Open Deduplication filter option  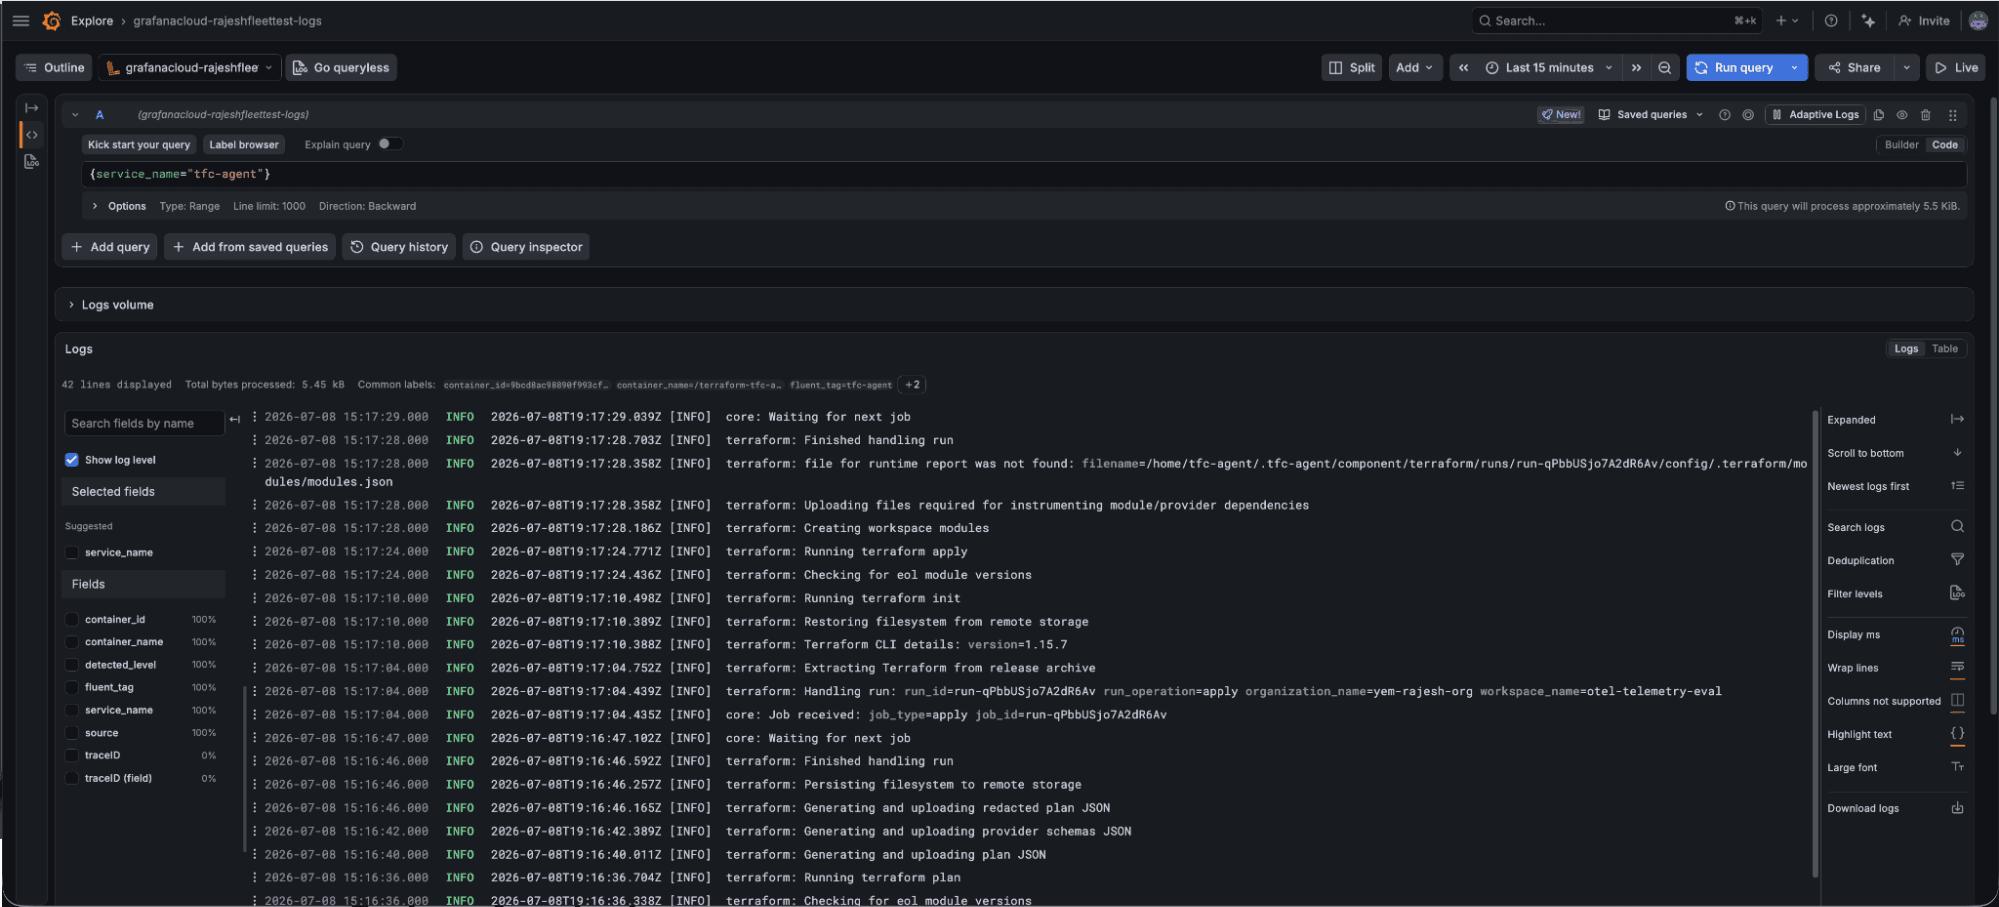(x=1957, y=560)
